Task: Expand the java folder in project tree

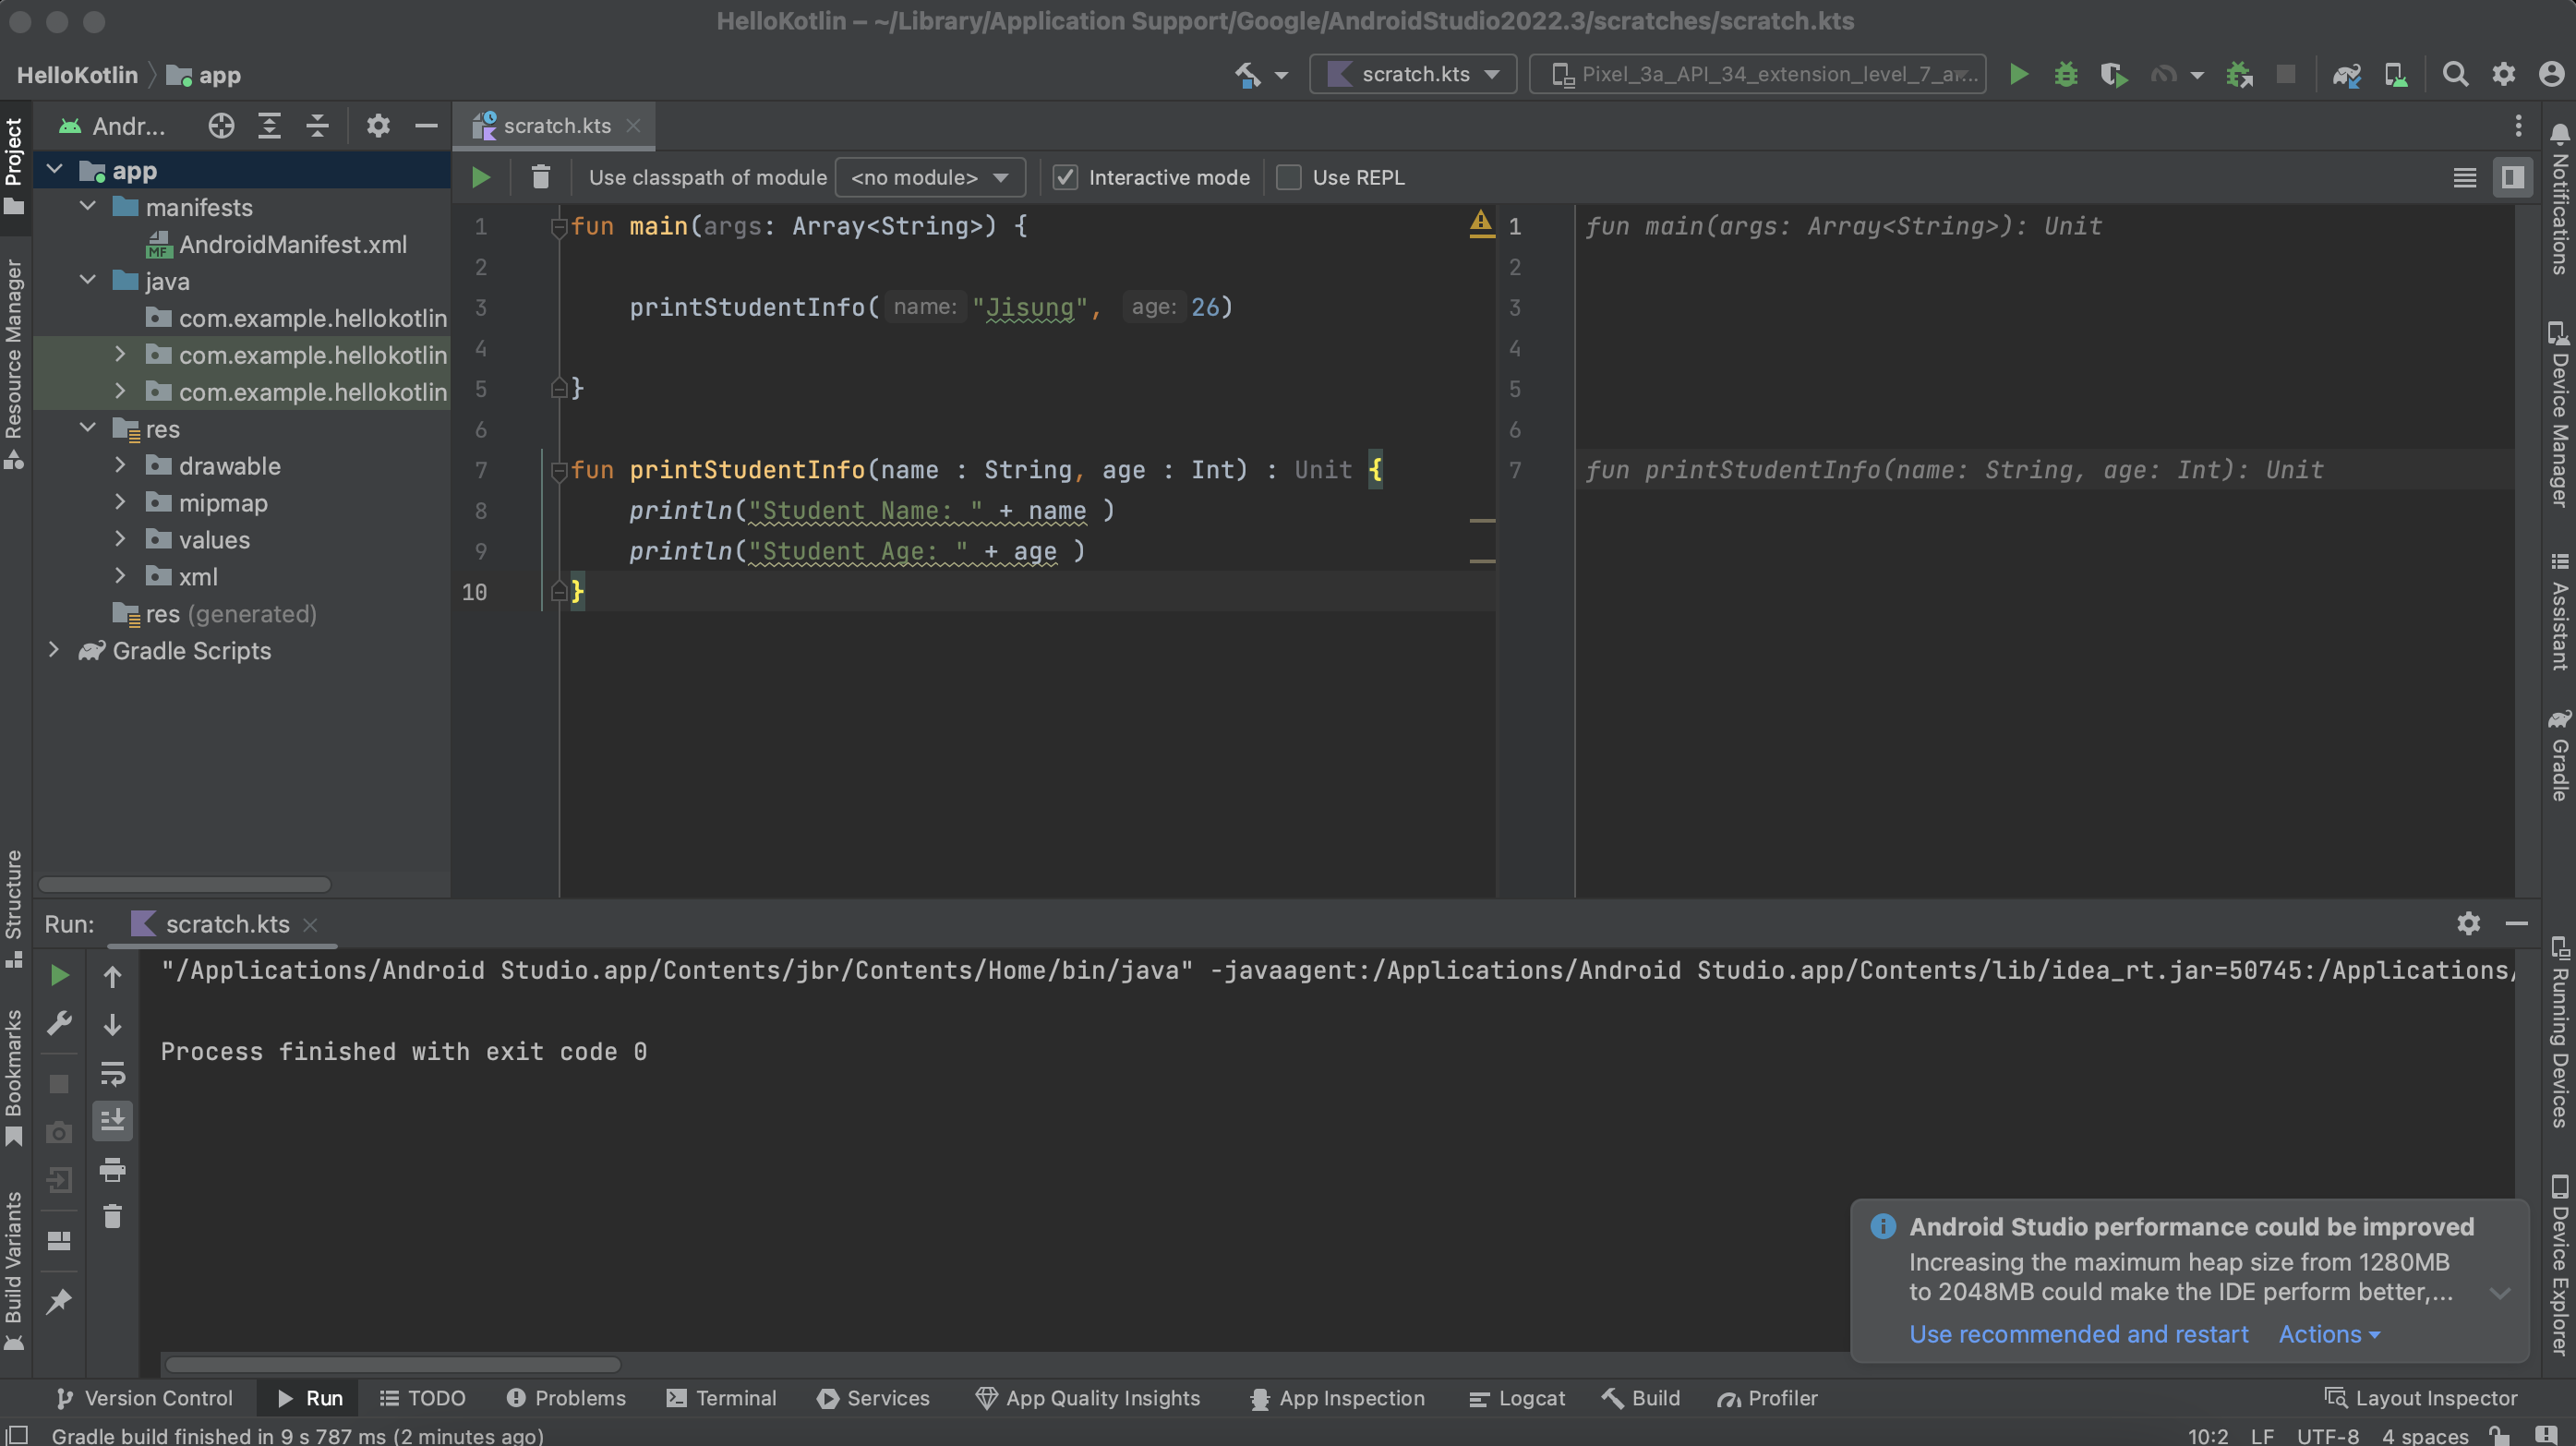Action: click(87, 282)
